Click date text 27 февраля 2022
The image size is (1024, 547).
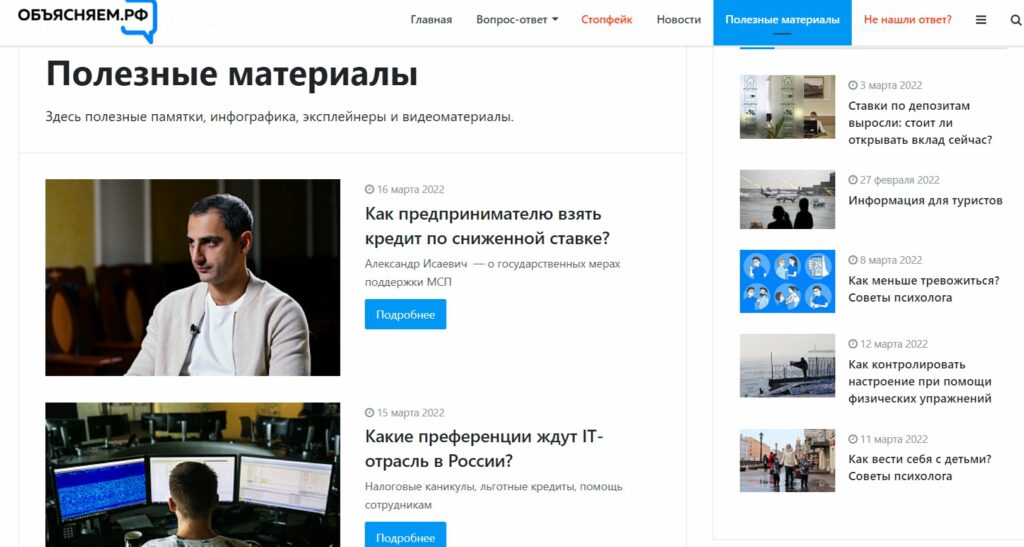(899, 180)
